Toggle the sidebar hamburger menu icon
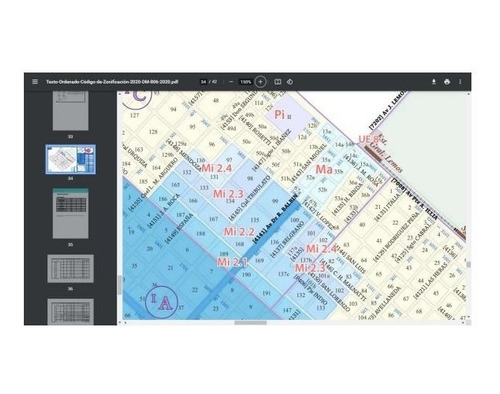Screen dimensions: 500x394 [x=35, y=82]
